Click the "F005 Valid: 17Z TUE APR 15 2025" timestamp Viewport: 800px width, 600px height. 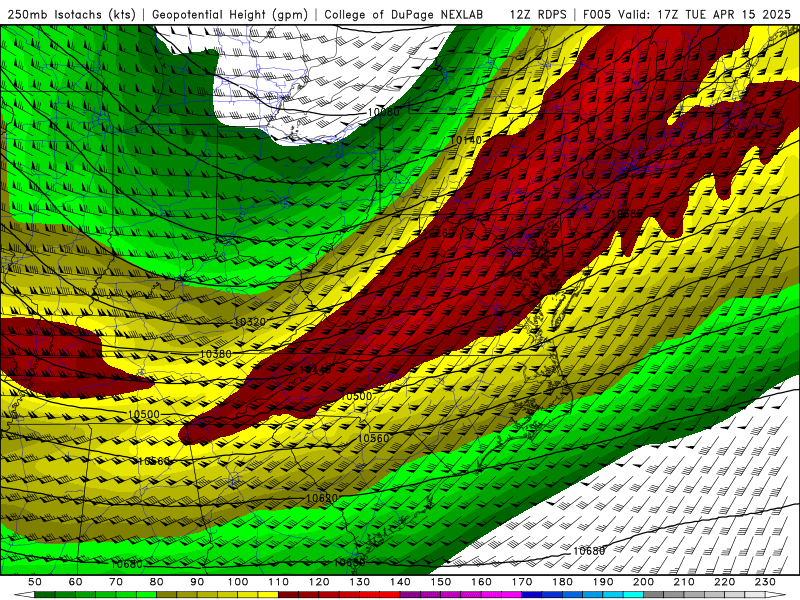point(686,14)
